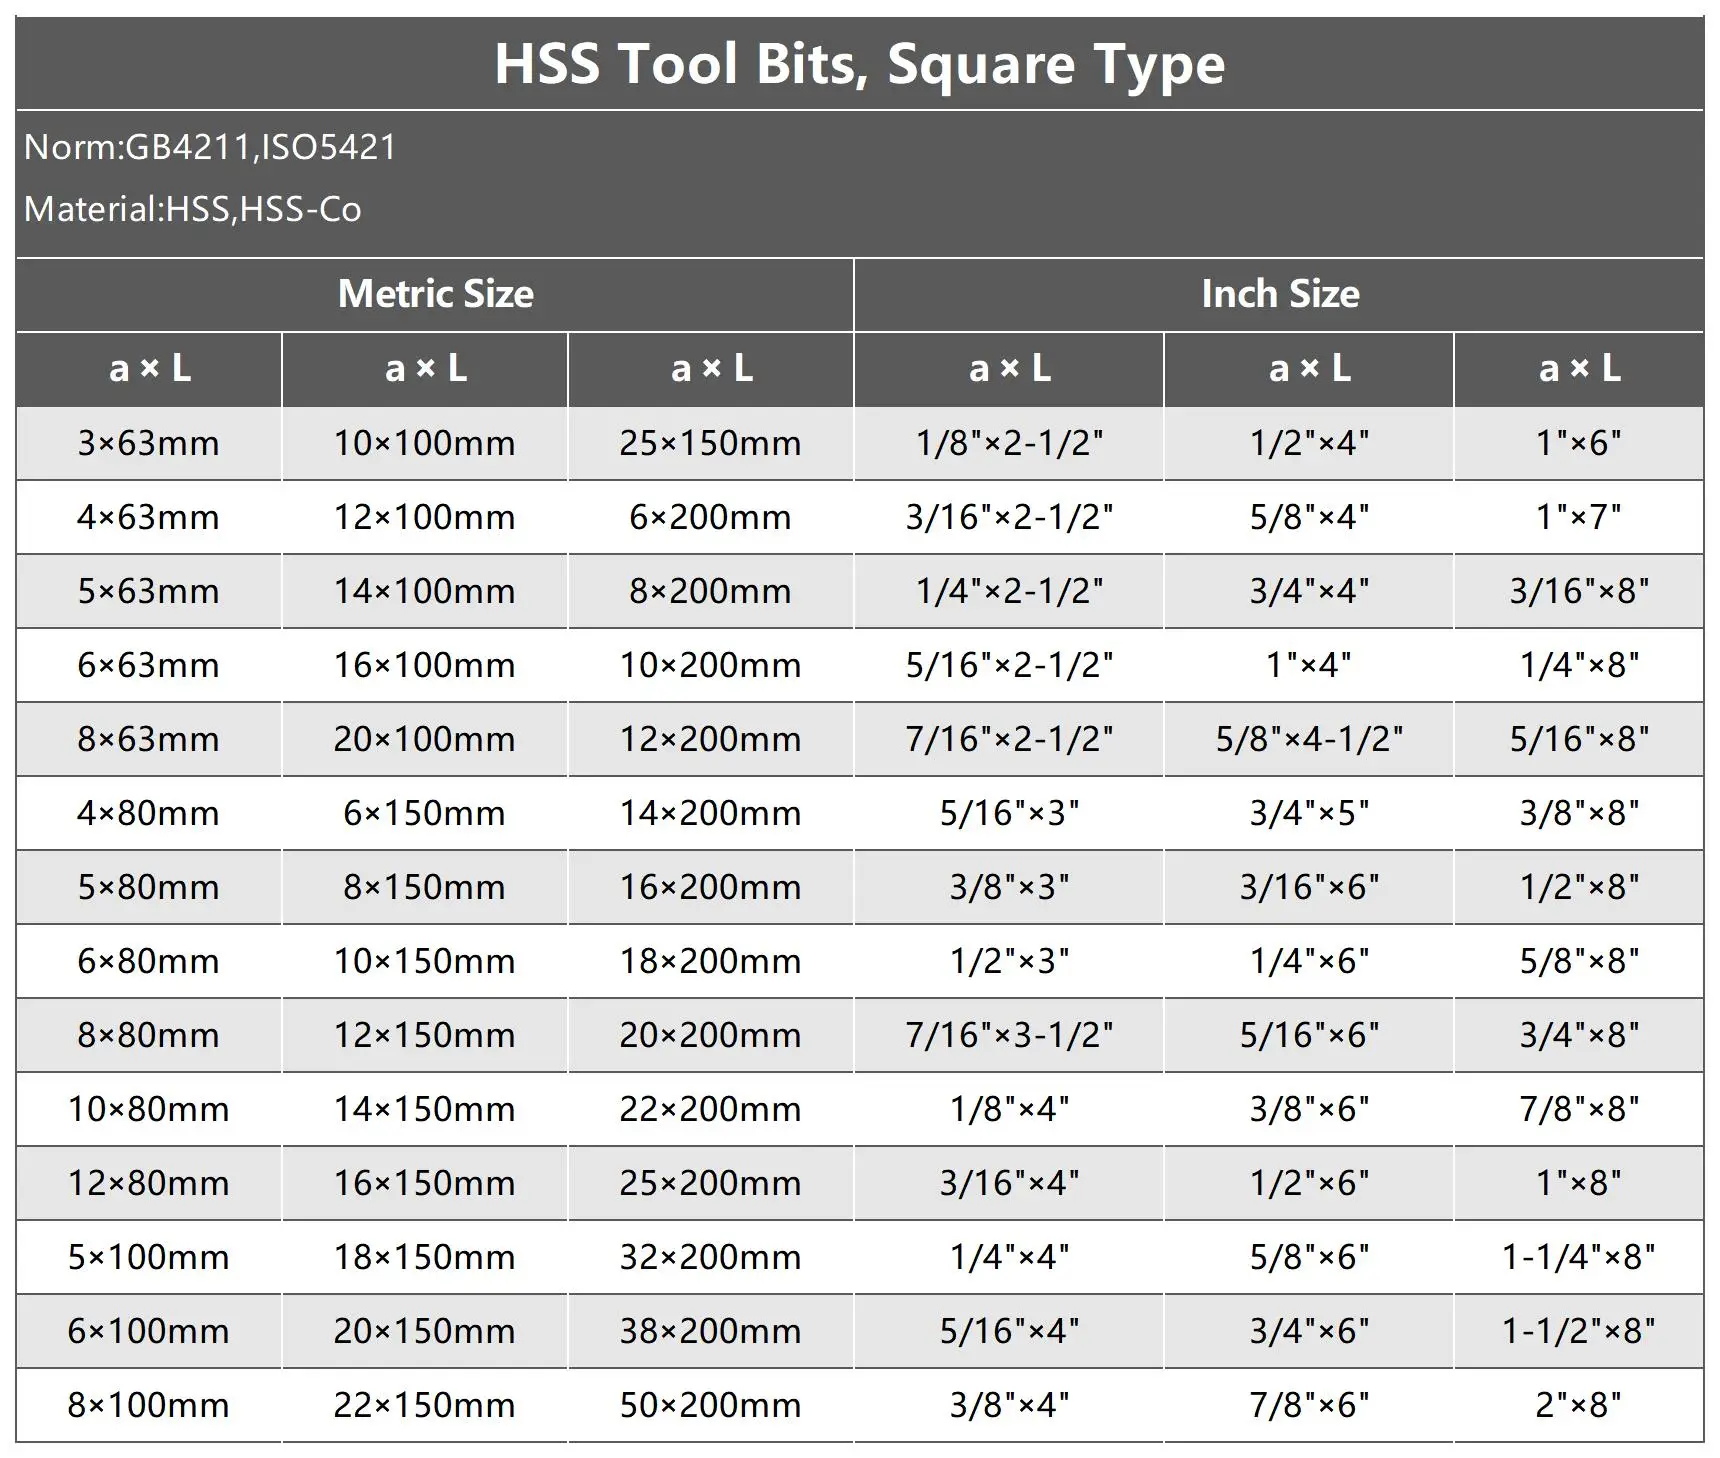Select the 8×100mm cell
The image size is (1720, 1458).
point(148,1405)
